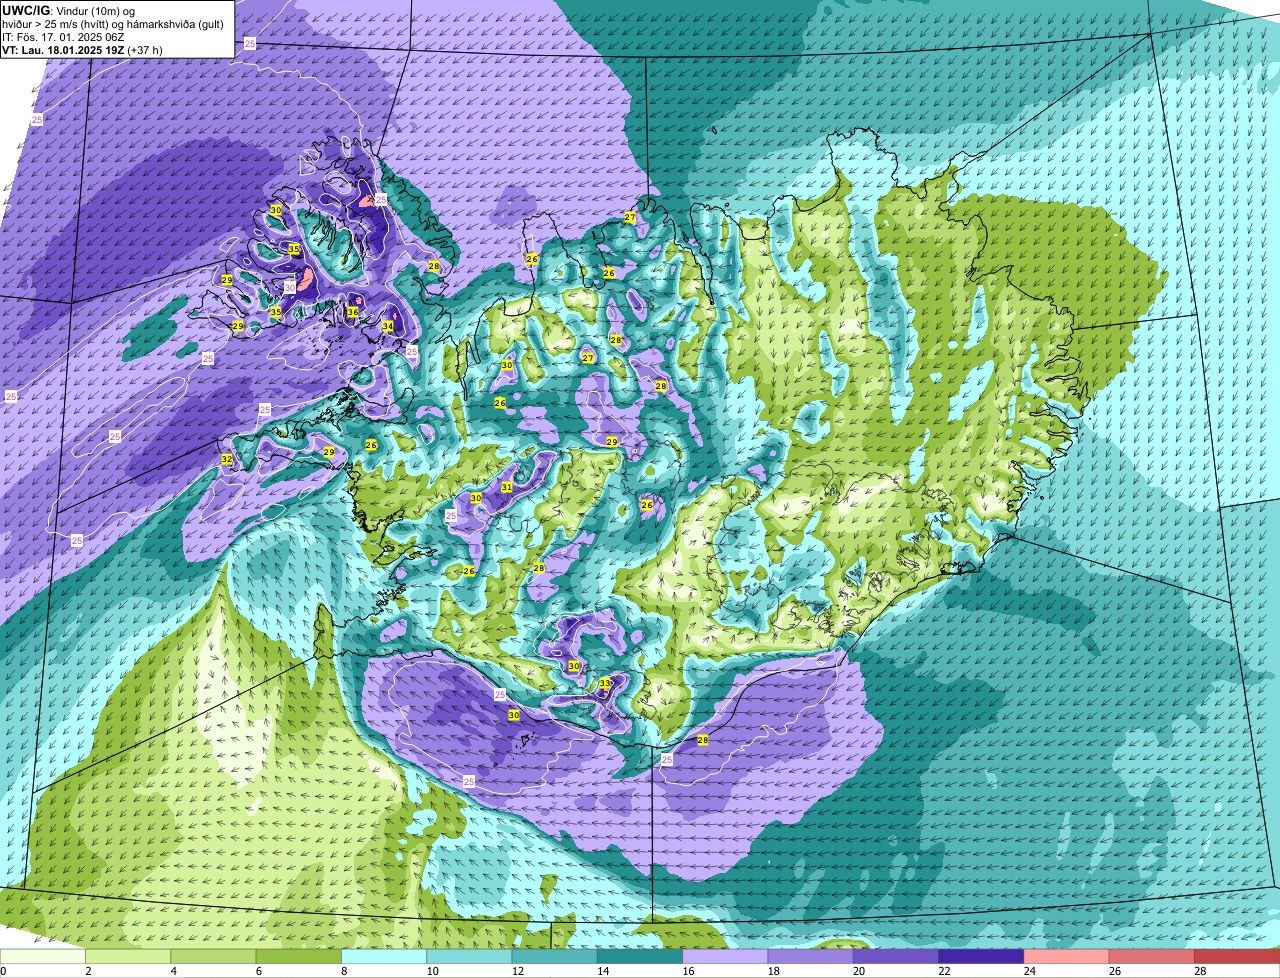The width and height of the screenshot is (1280, 978).
Task: Click the 'UWC/IG' title in the header box
Action: point(27,10)
